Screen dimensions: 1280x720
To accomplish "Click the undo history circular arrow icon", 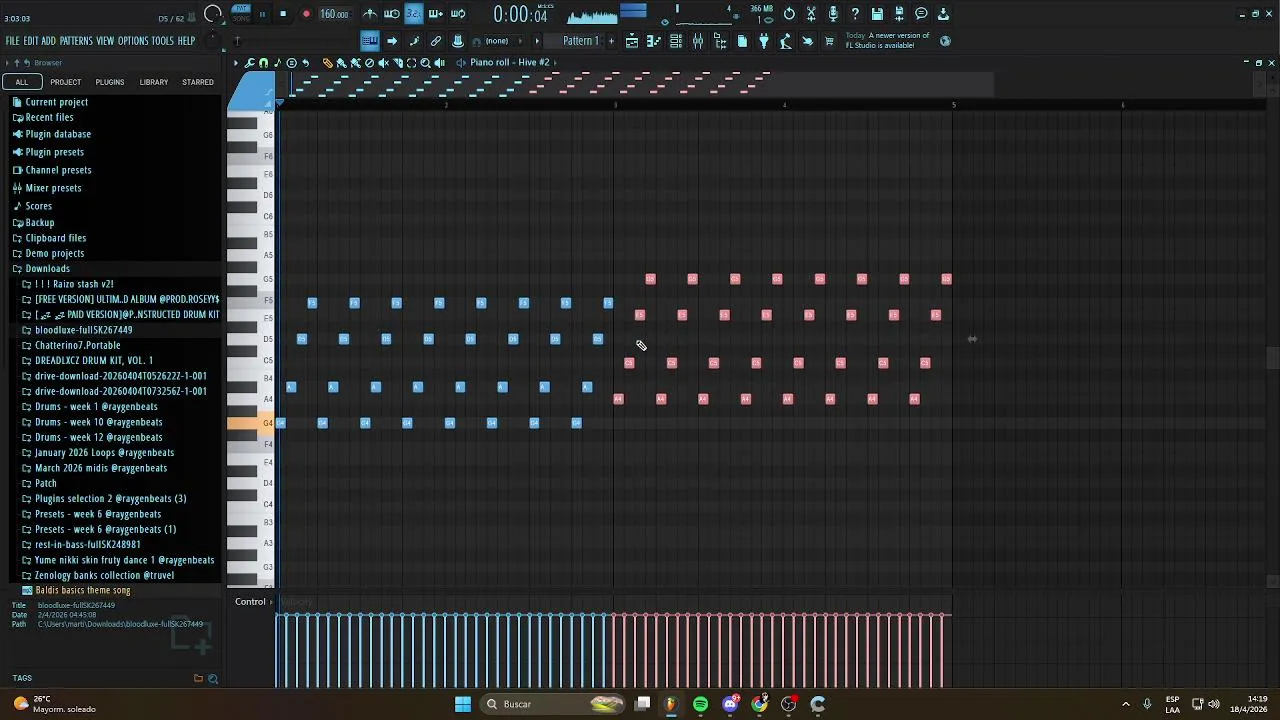I will point(789,14).
